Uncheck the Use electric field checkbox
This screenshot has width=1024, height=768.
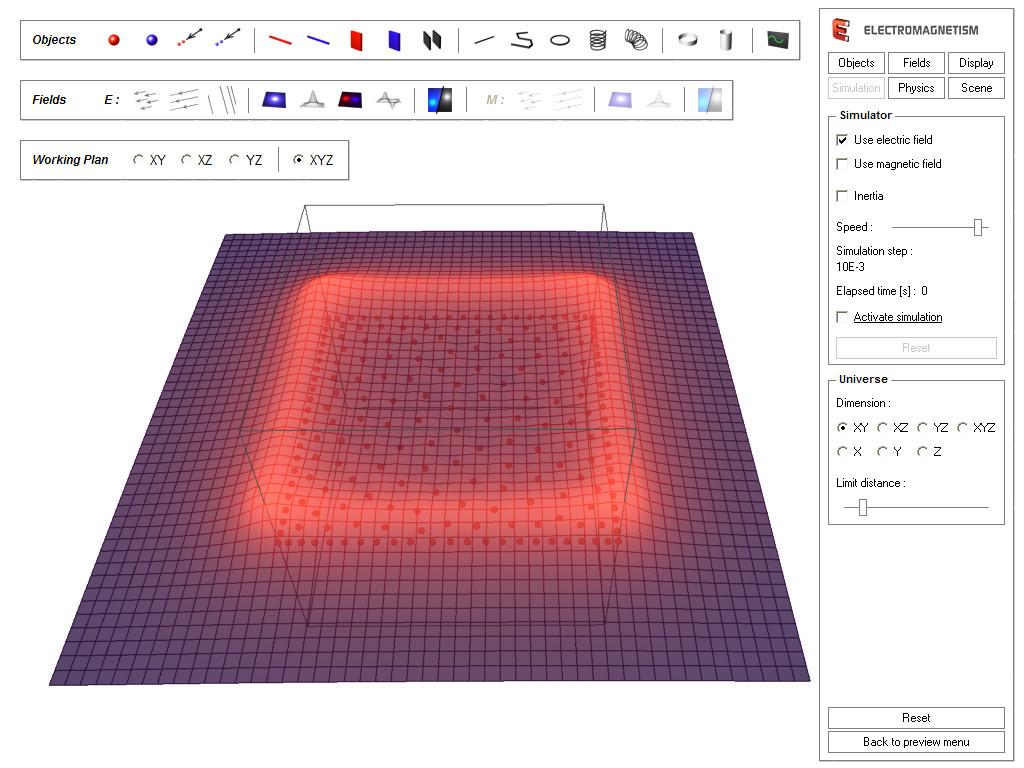(x=842, y=140)
